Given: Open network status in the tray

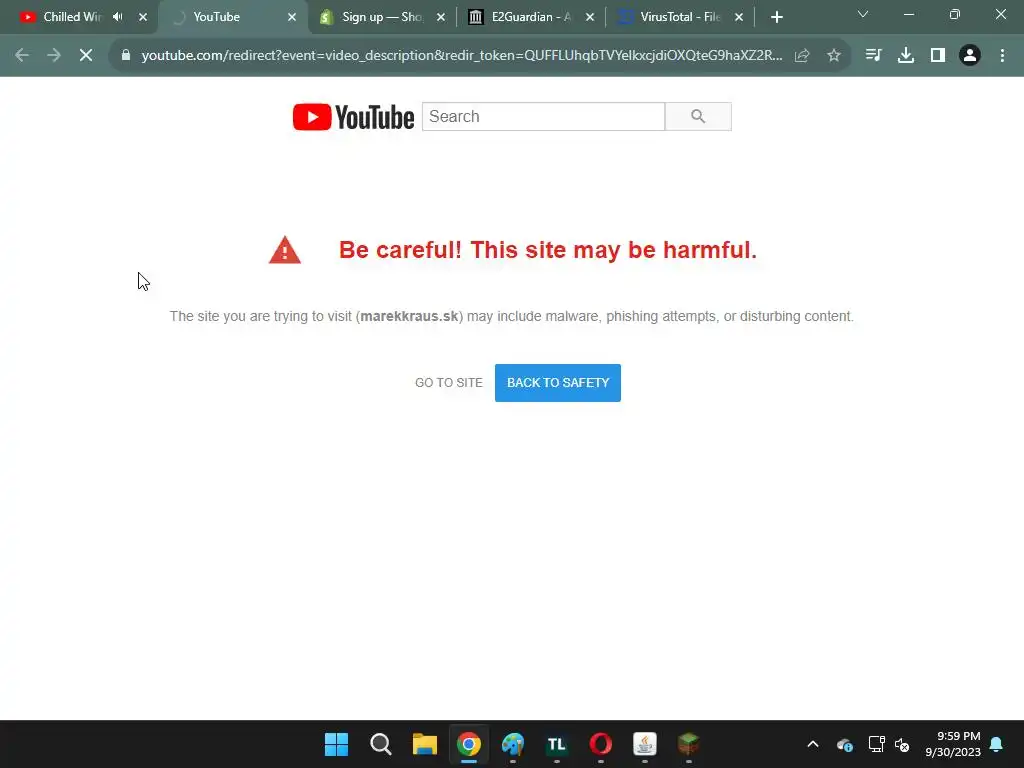Looking at the screenshot, I should point(876,744).
